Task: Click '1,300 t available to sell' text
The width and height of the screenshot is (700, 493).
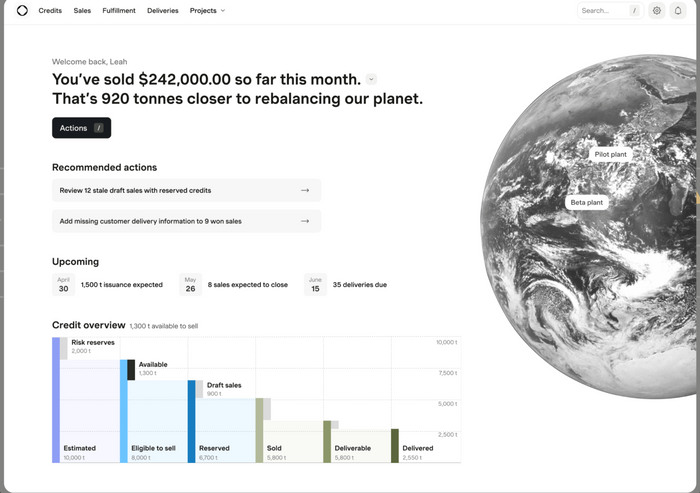Action: [163, 326]
